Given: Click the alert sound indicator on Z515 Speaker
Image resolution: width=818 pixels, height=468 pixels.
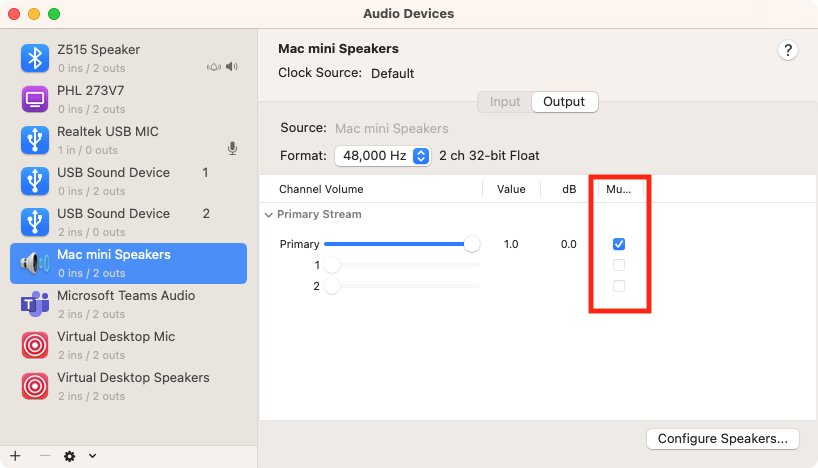Looking at the screenshot, I should click(214, 67).
